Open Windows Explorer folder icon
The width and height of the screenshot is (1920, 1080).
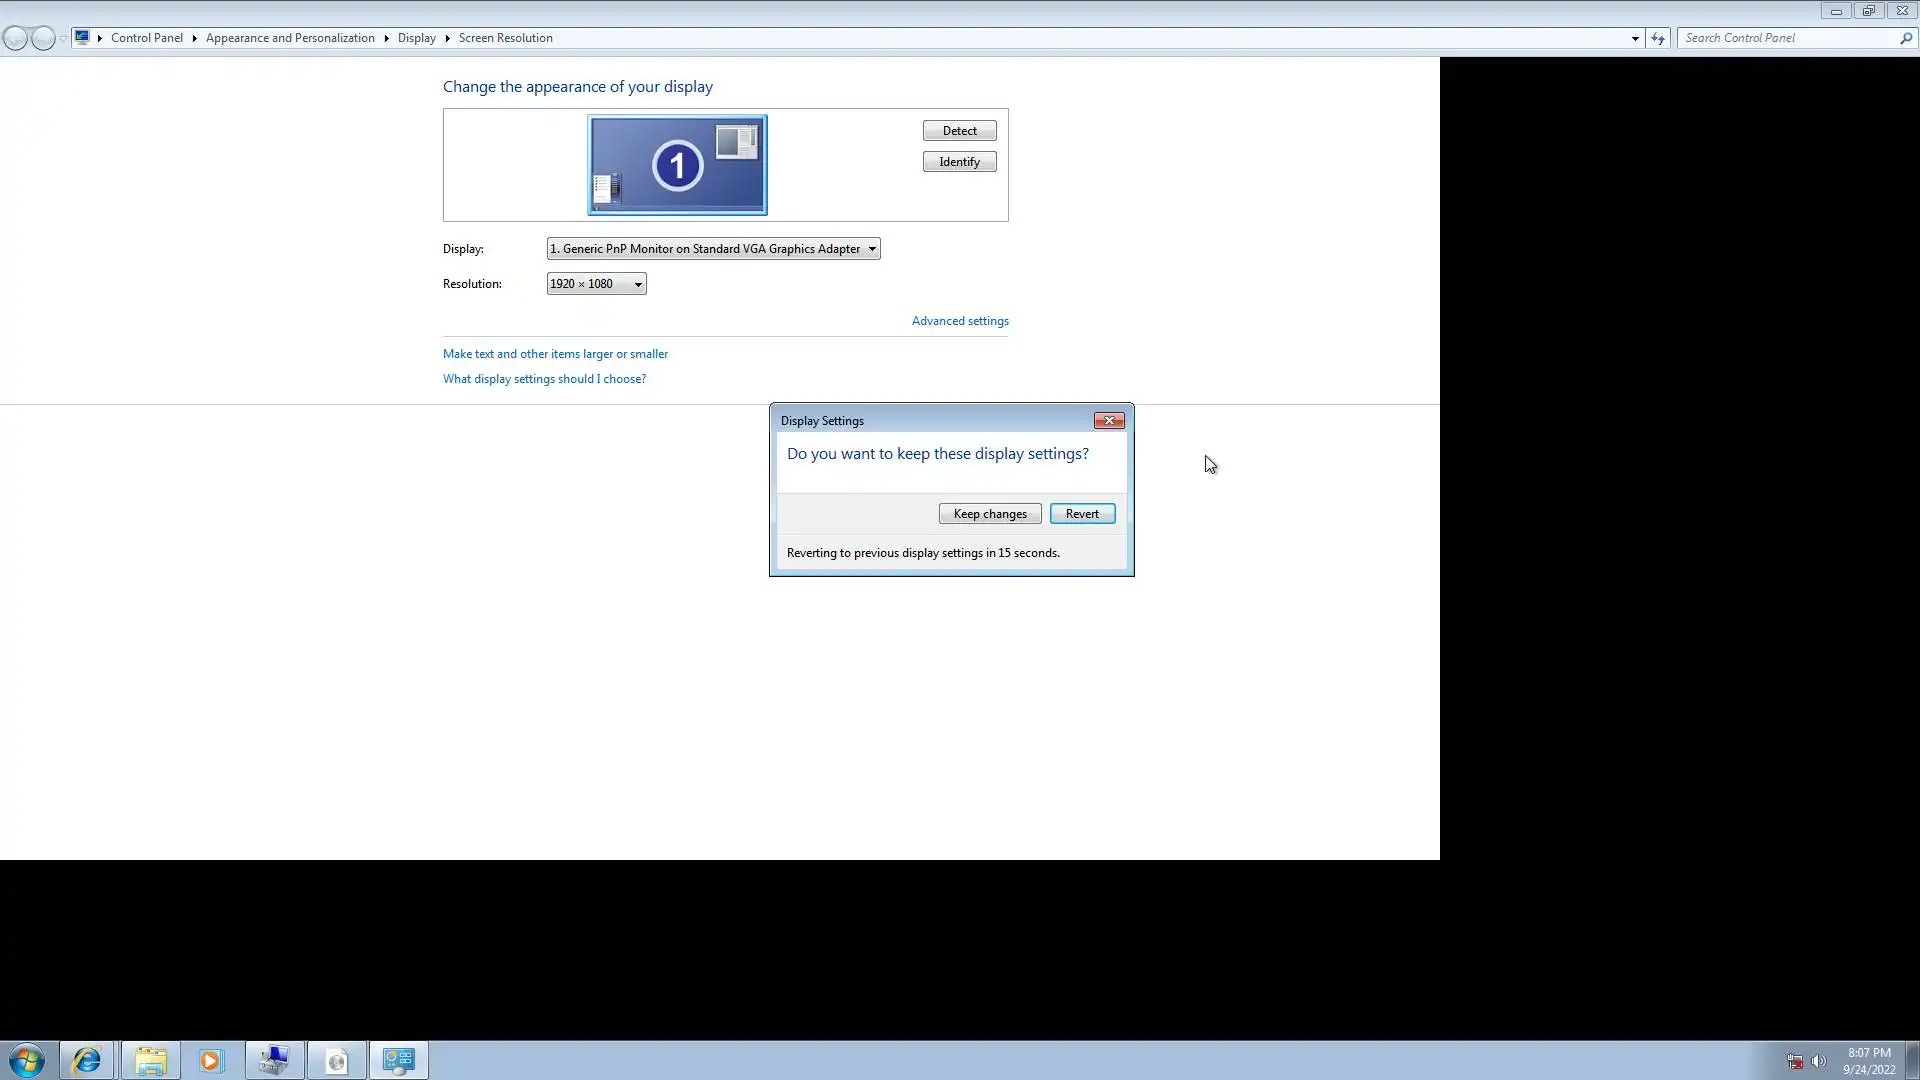point(150,1060)
